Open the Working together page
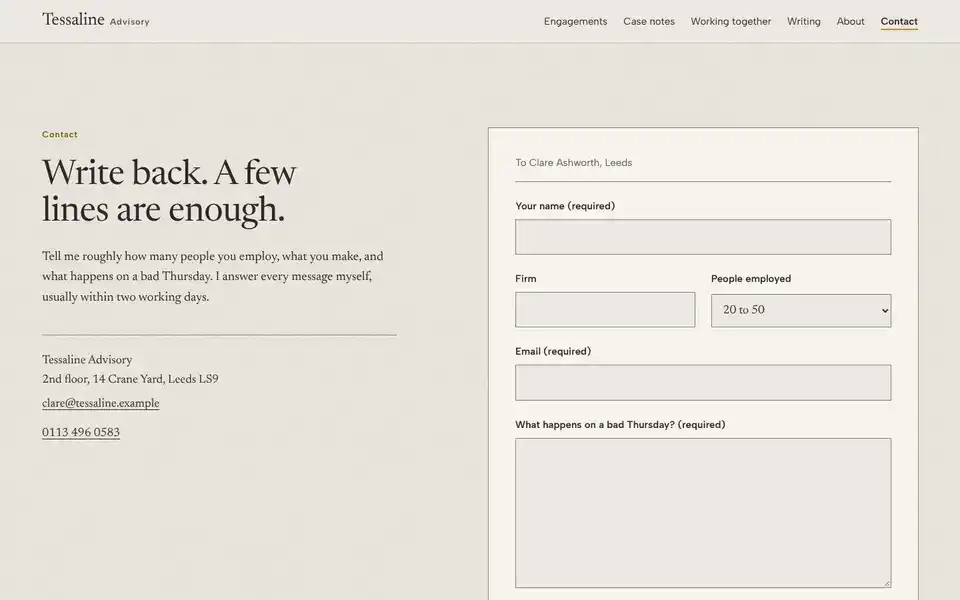960x600 pixels. 730,21
